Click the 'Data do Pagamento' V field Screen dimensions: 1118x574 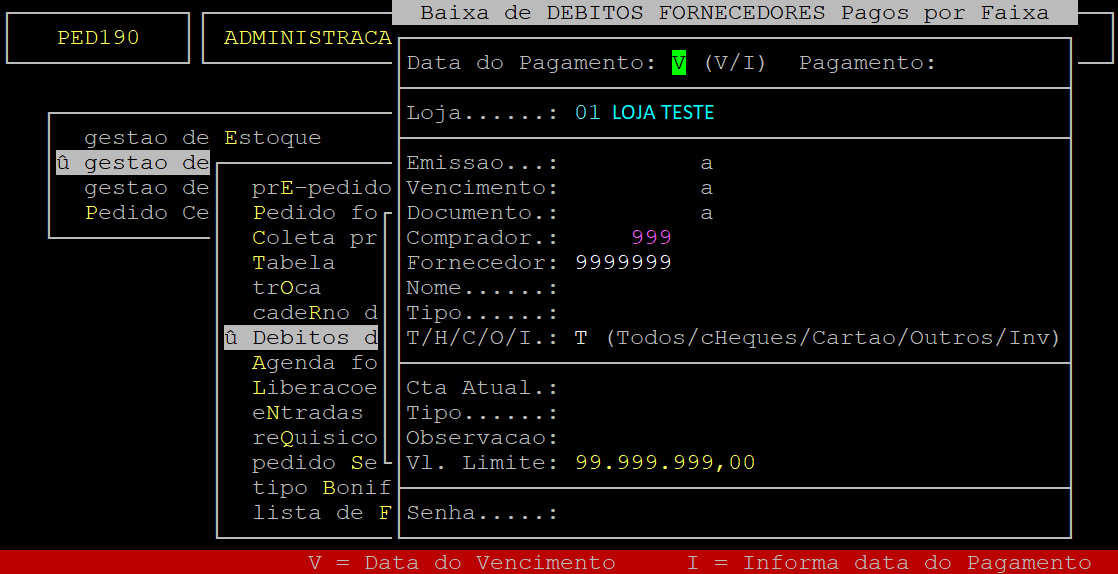click(679, 63)
